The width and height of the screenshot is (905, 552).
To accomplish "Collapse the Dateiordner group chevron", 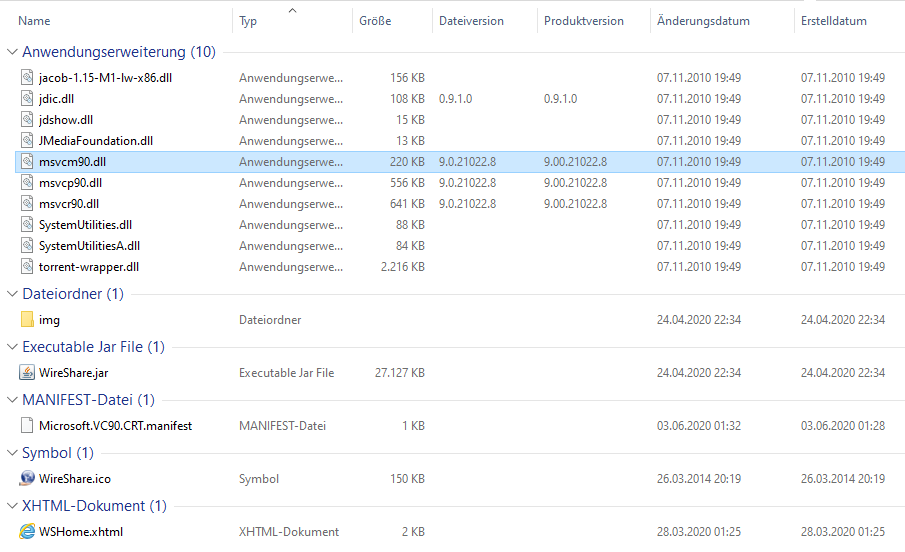I will [x=12, y=294].
